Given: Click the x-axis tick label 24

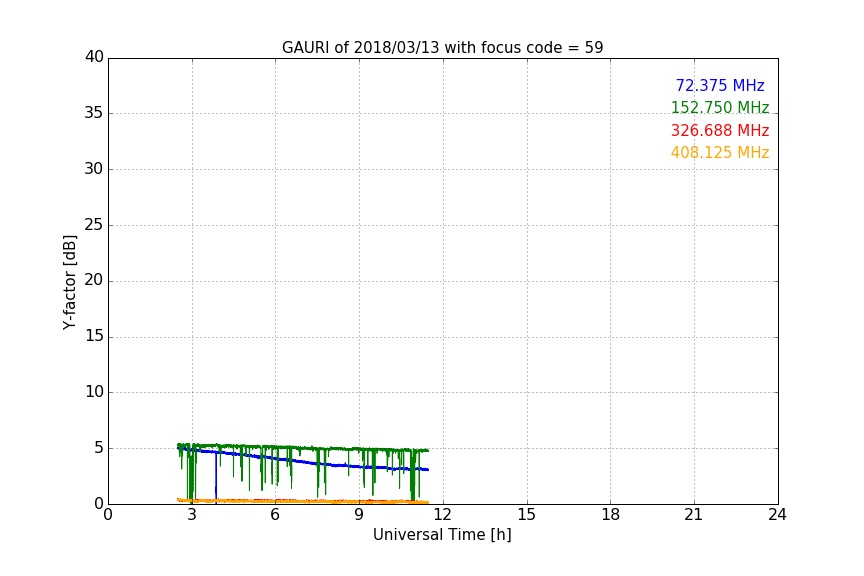Looking at the screenshot, I should [x=777, y=515].
